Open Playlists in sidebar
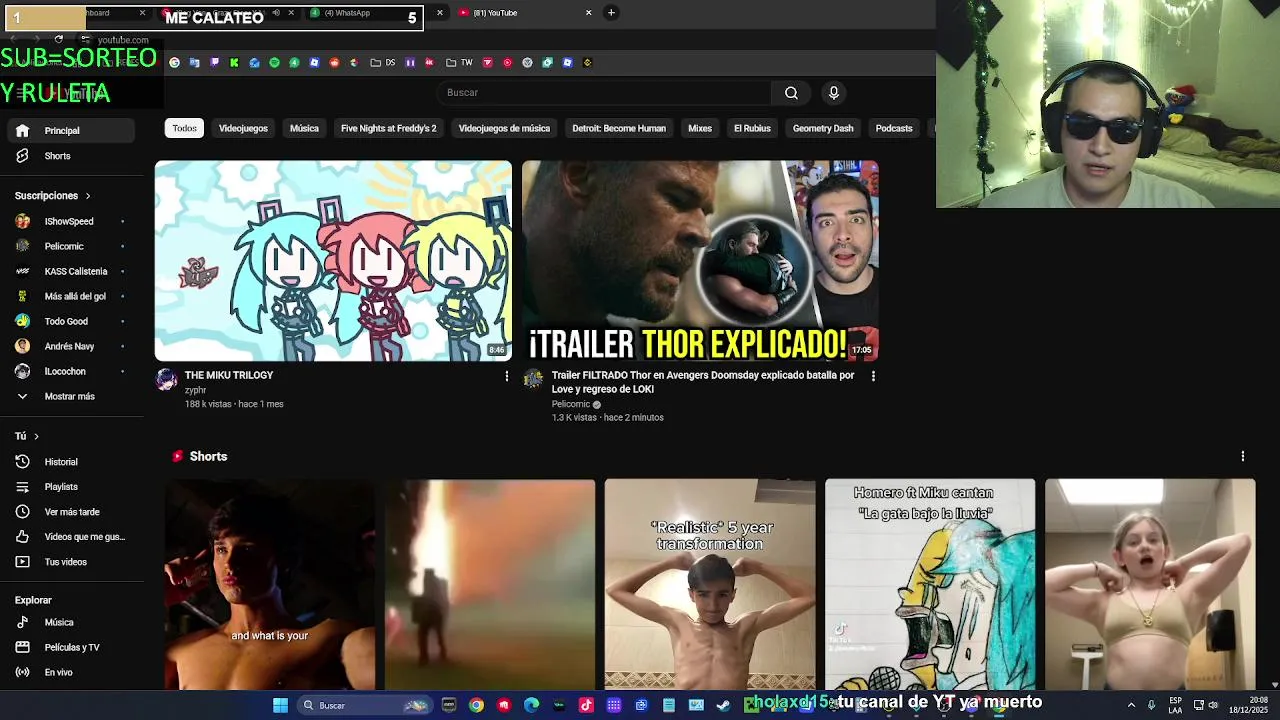The width and height of the screenshot is (1280, 720). (x=69, y=487)
